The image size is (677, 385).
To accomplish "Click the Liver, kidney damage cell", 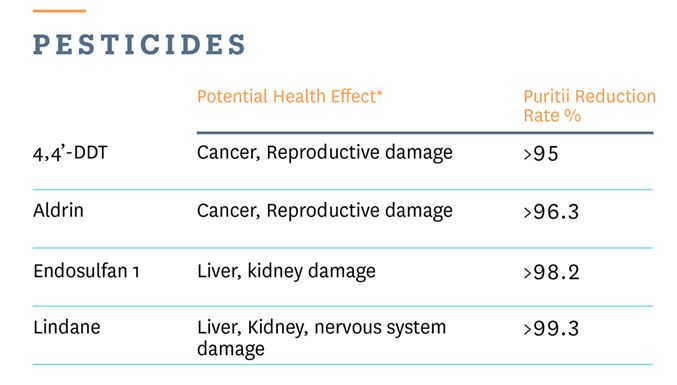I will (286, 271).
